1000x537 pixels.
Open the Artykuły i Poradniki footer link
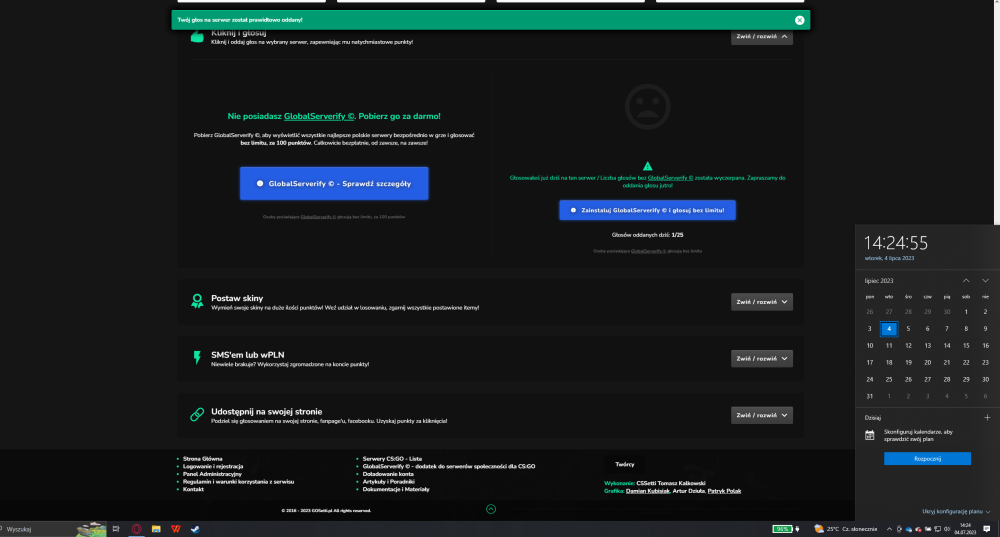click(388, 482)
